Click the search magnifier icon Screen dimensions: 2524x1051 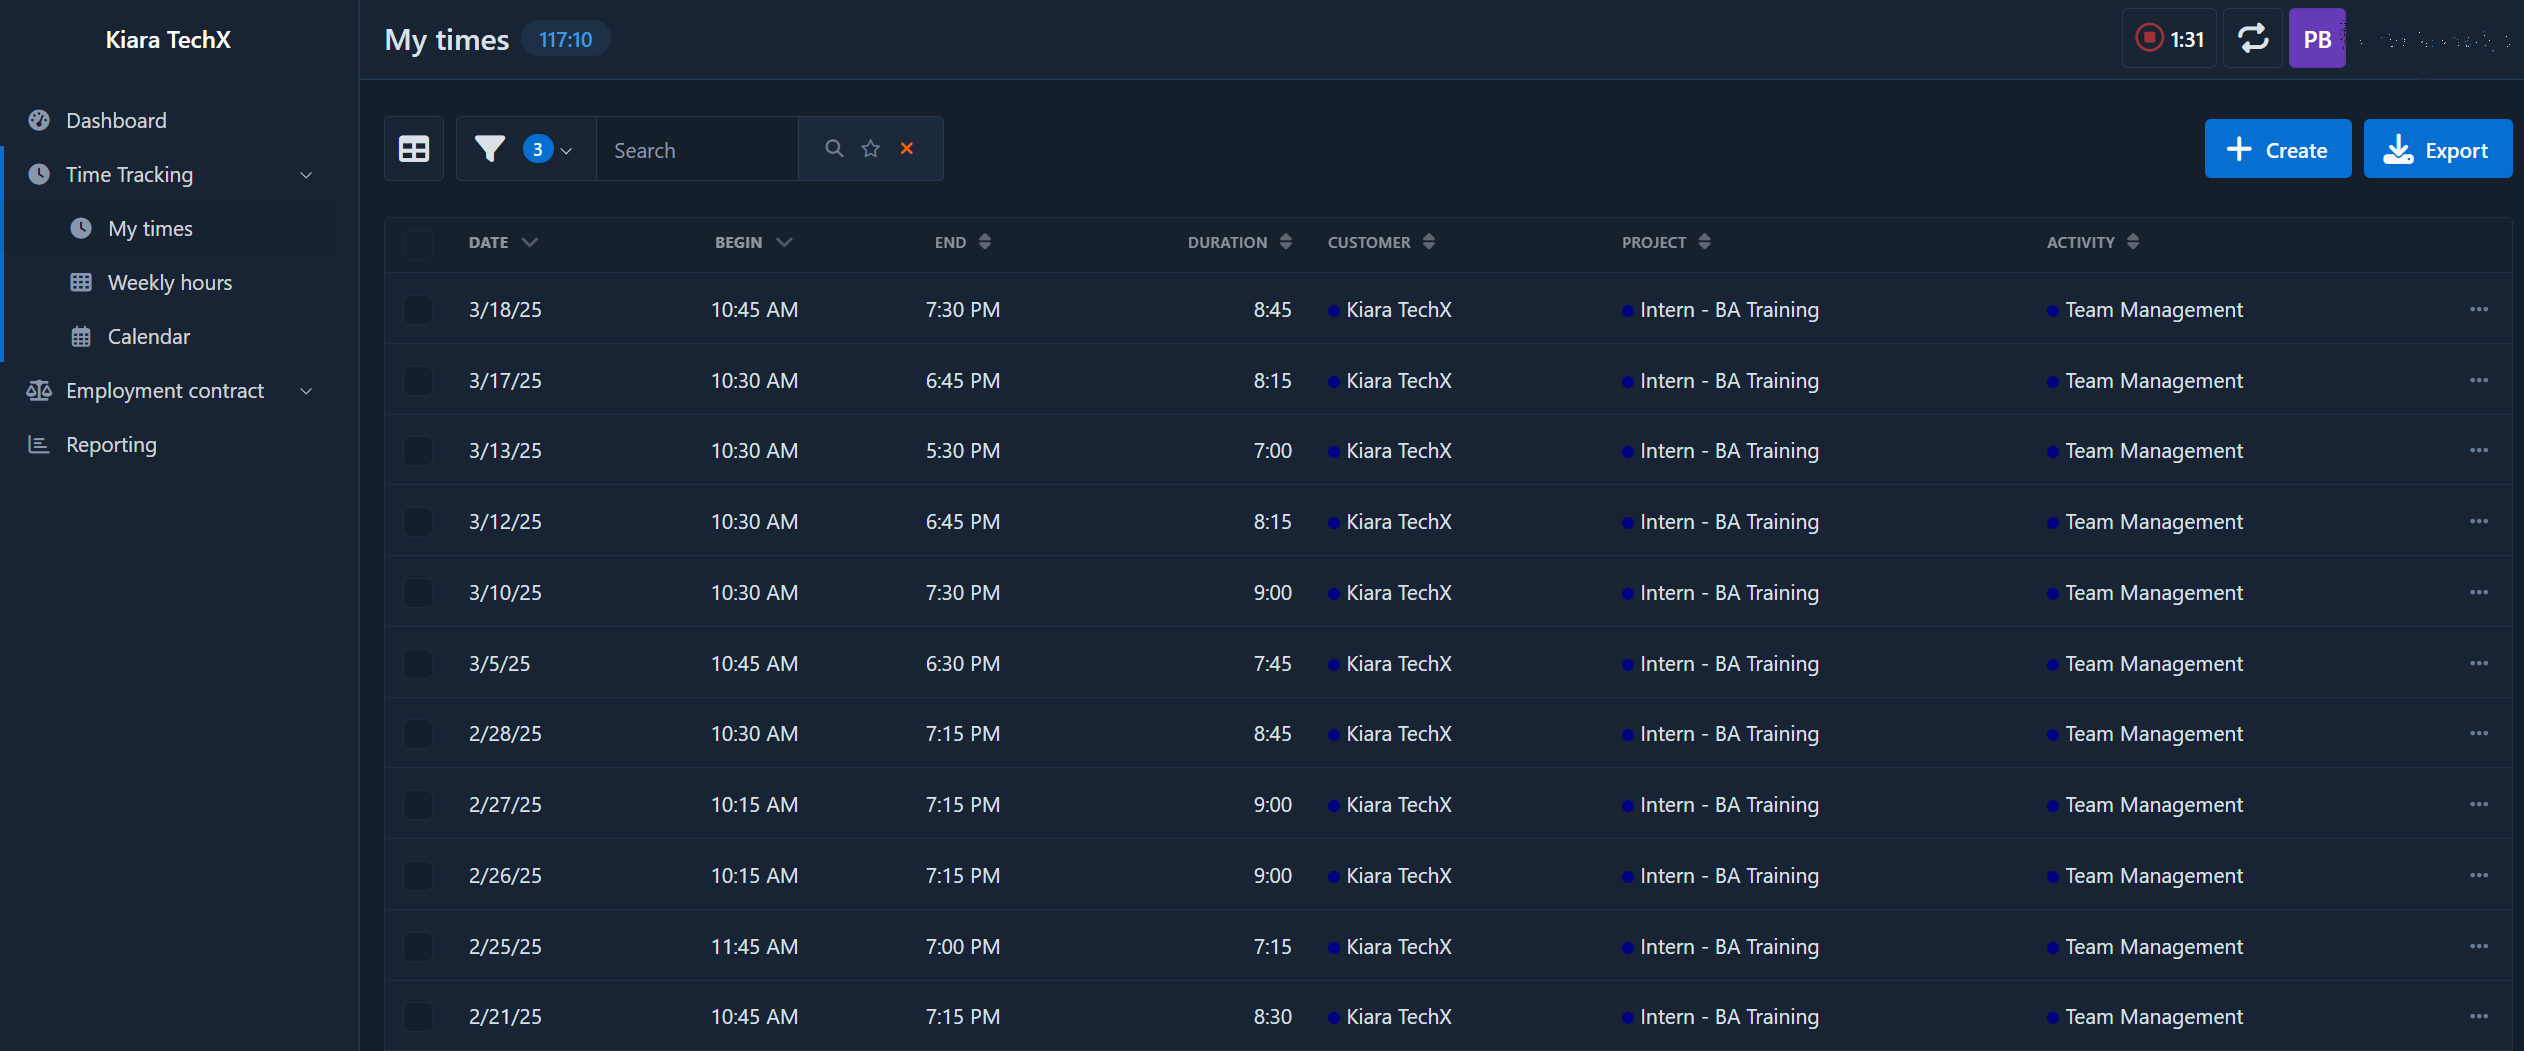833,149
